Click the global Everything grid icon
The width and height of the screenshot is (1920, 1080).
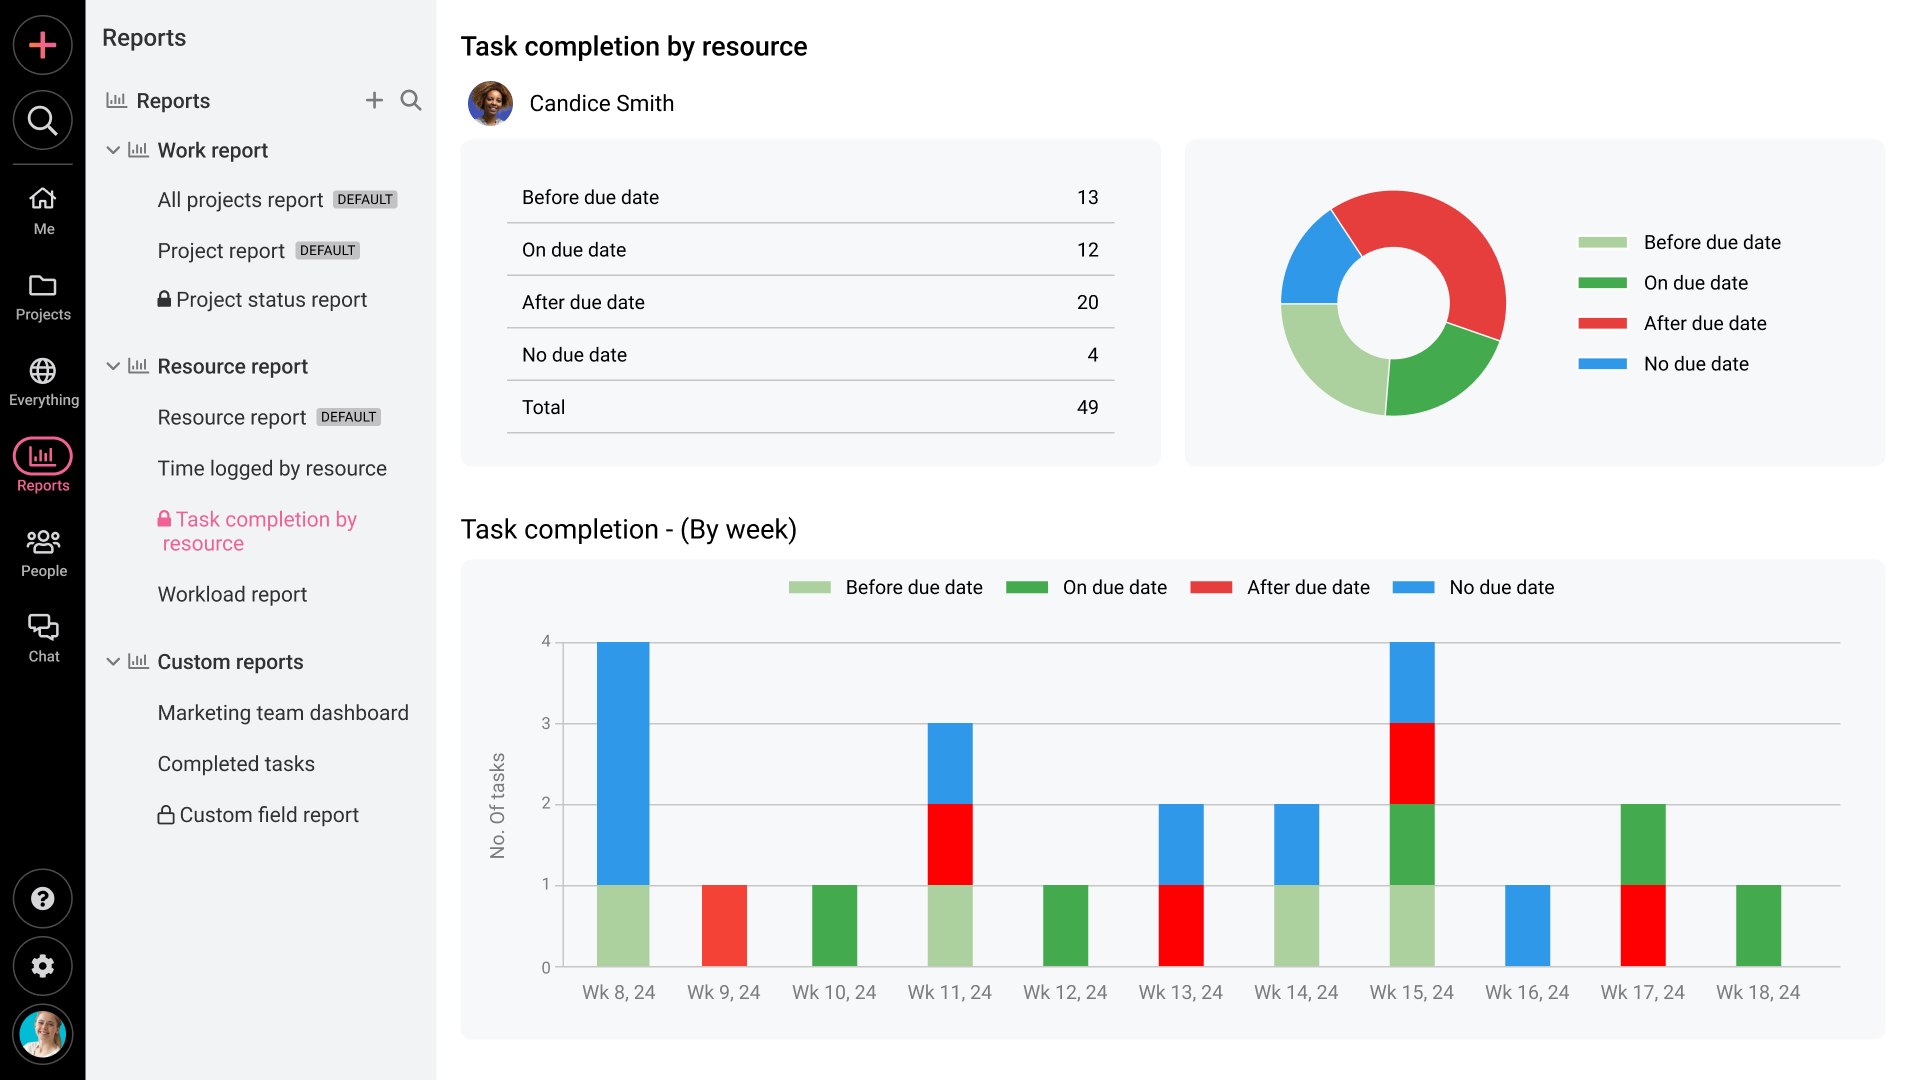pos(42,371)
